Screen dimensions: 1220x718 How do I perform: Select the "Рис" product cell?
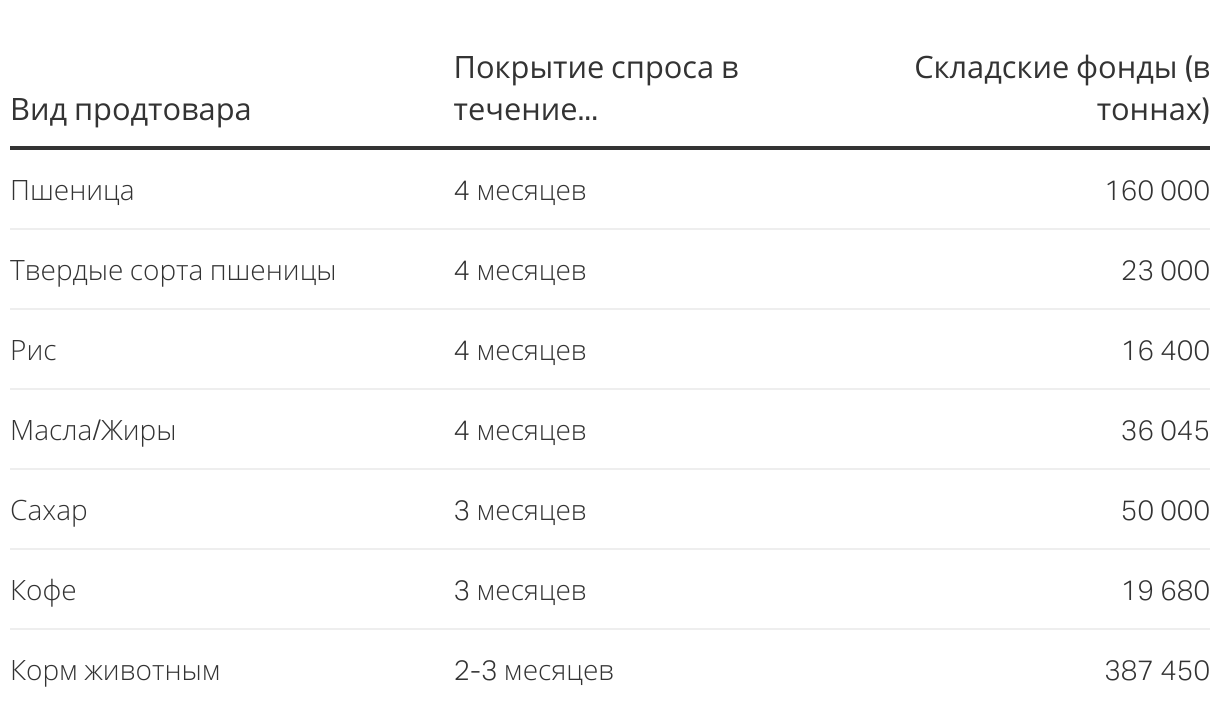pos(33,351)
